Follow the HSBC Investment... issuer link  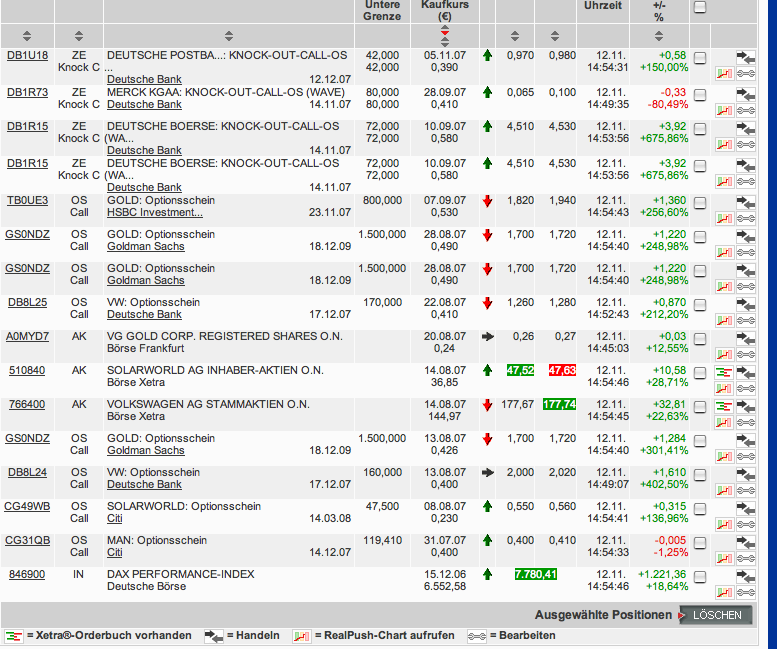[155, 212]
